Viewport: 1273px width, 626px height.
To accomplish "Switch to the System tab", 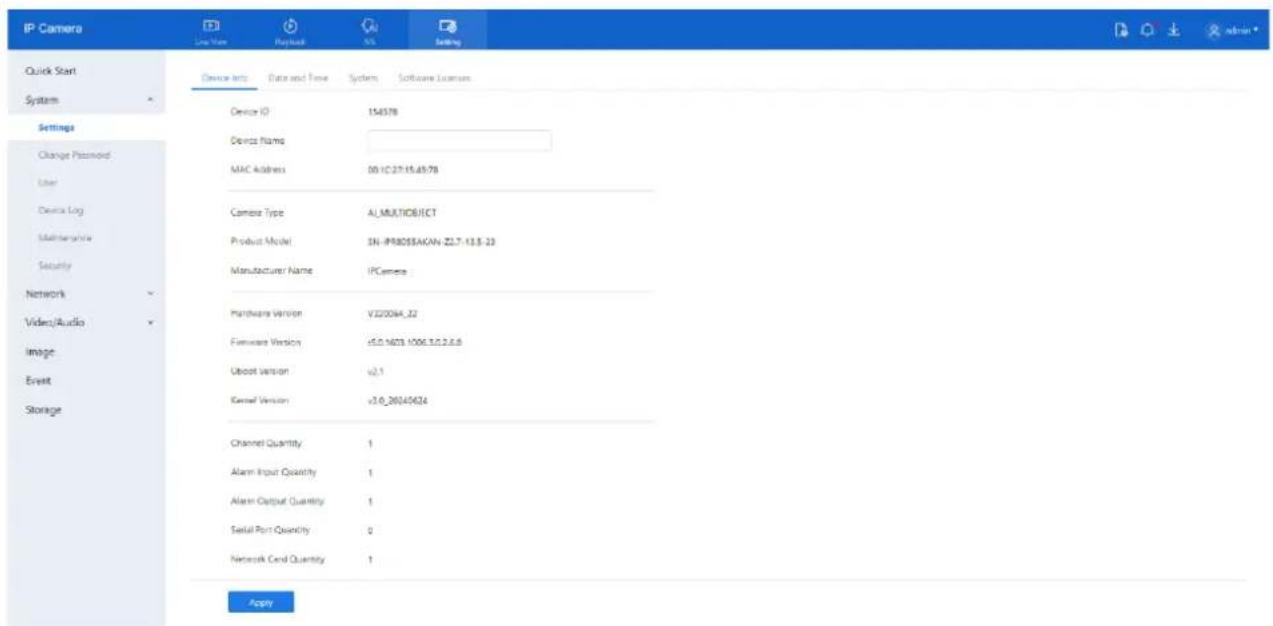I will pos(361,77).
